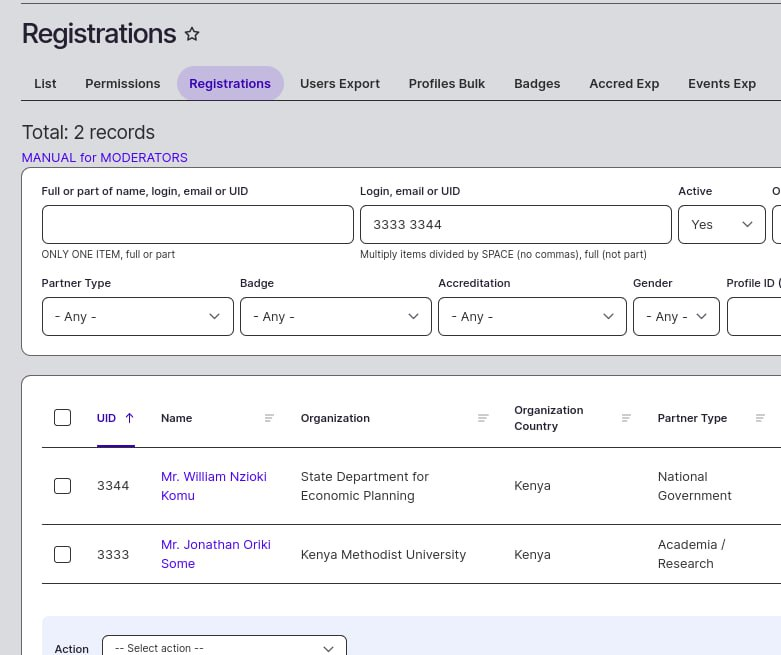Open the Users Export tab
The width and height of the screenshot is (781, 655).
(340, 84)
